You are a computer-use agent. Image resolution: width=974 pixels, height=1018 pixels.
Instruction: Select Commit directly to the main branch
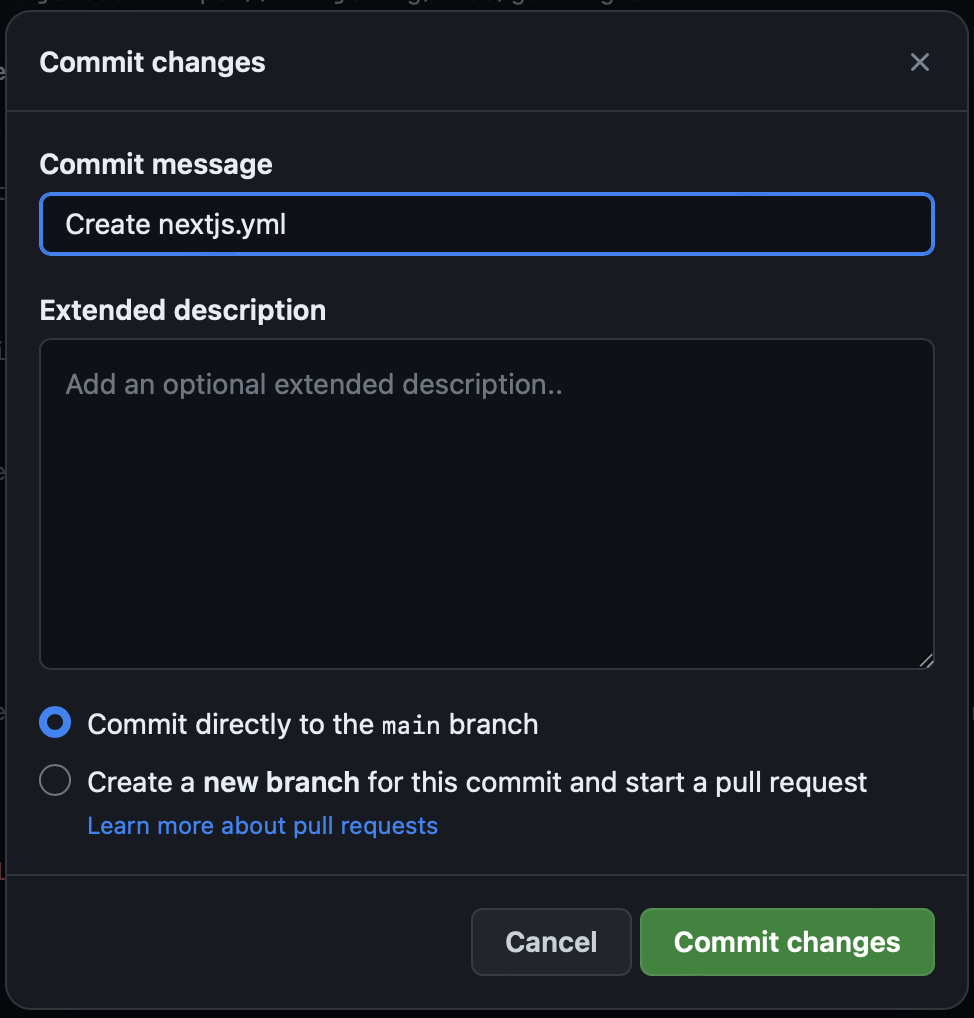coord(55,723)
